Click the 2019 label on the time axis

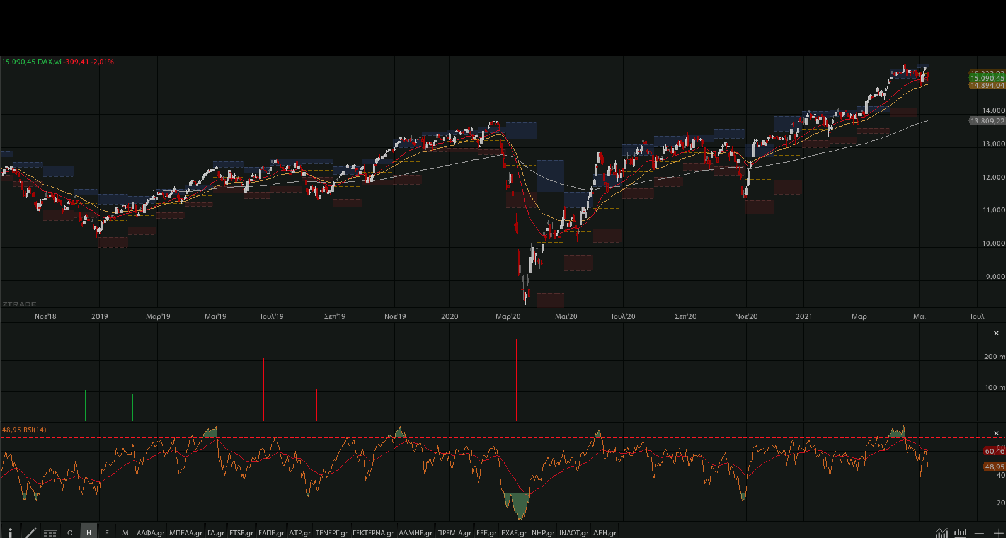(99, 316)
